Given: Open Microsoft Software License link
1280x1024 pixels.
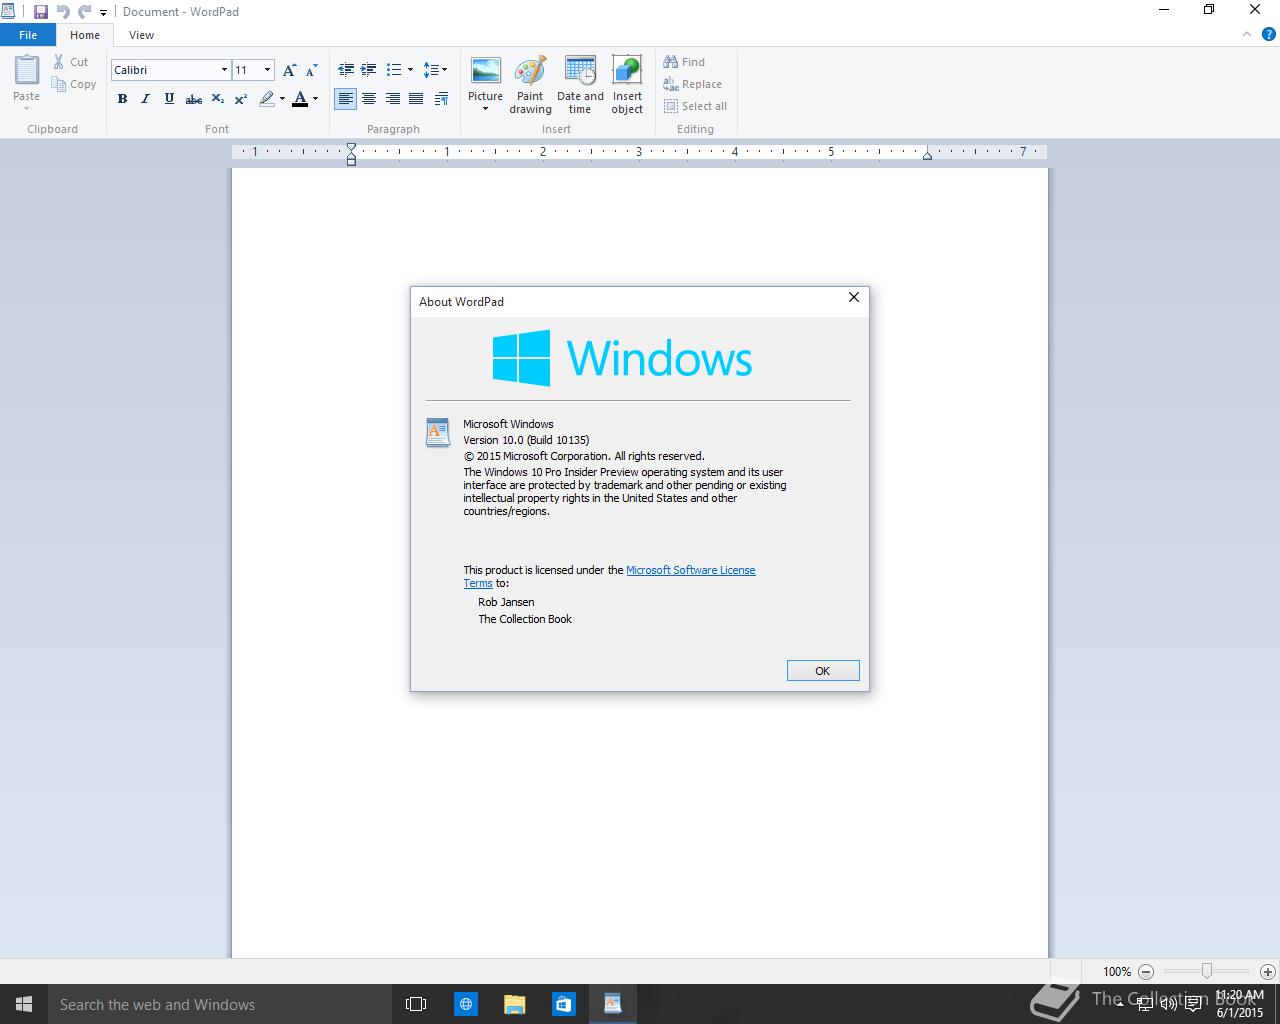Looking at the screenshot, I should (x=691, y=570).
